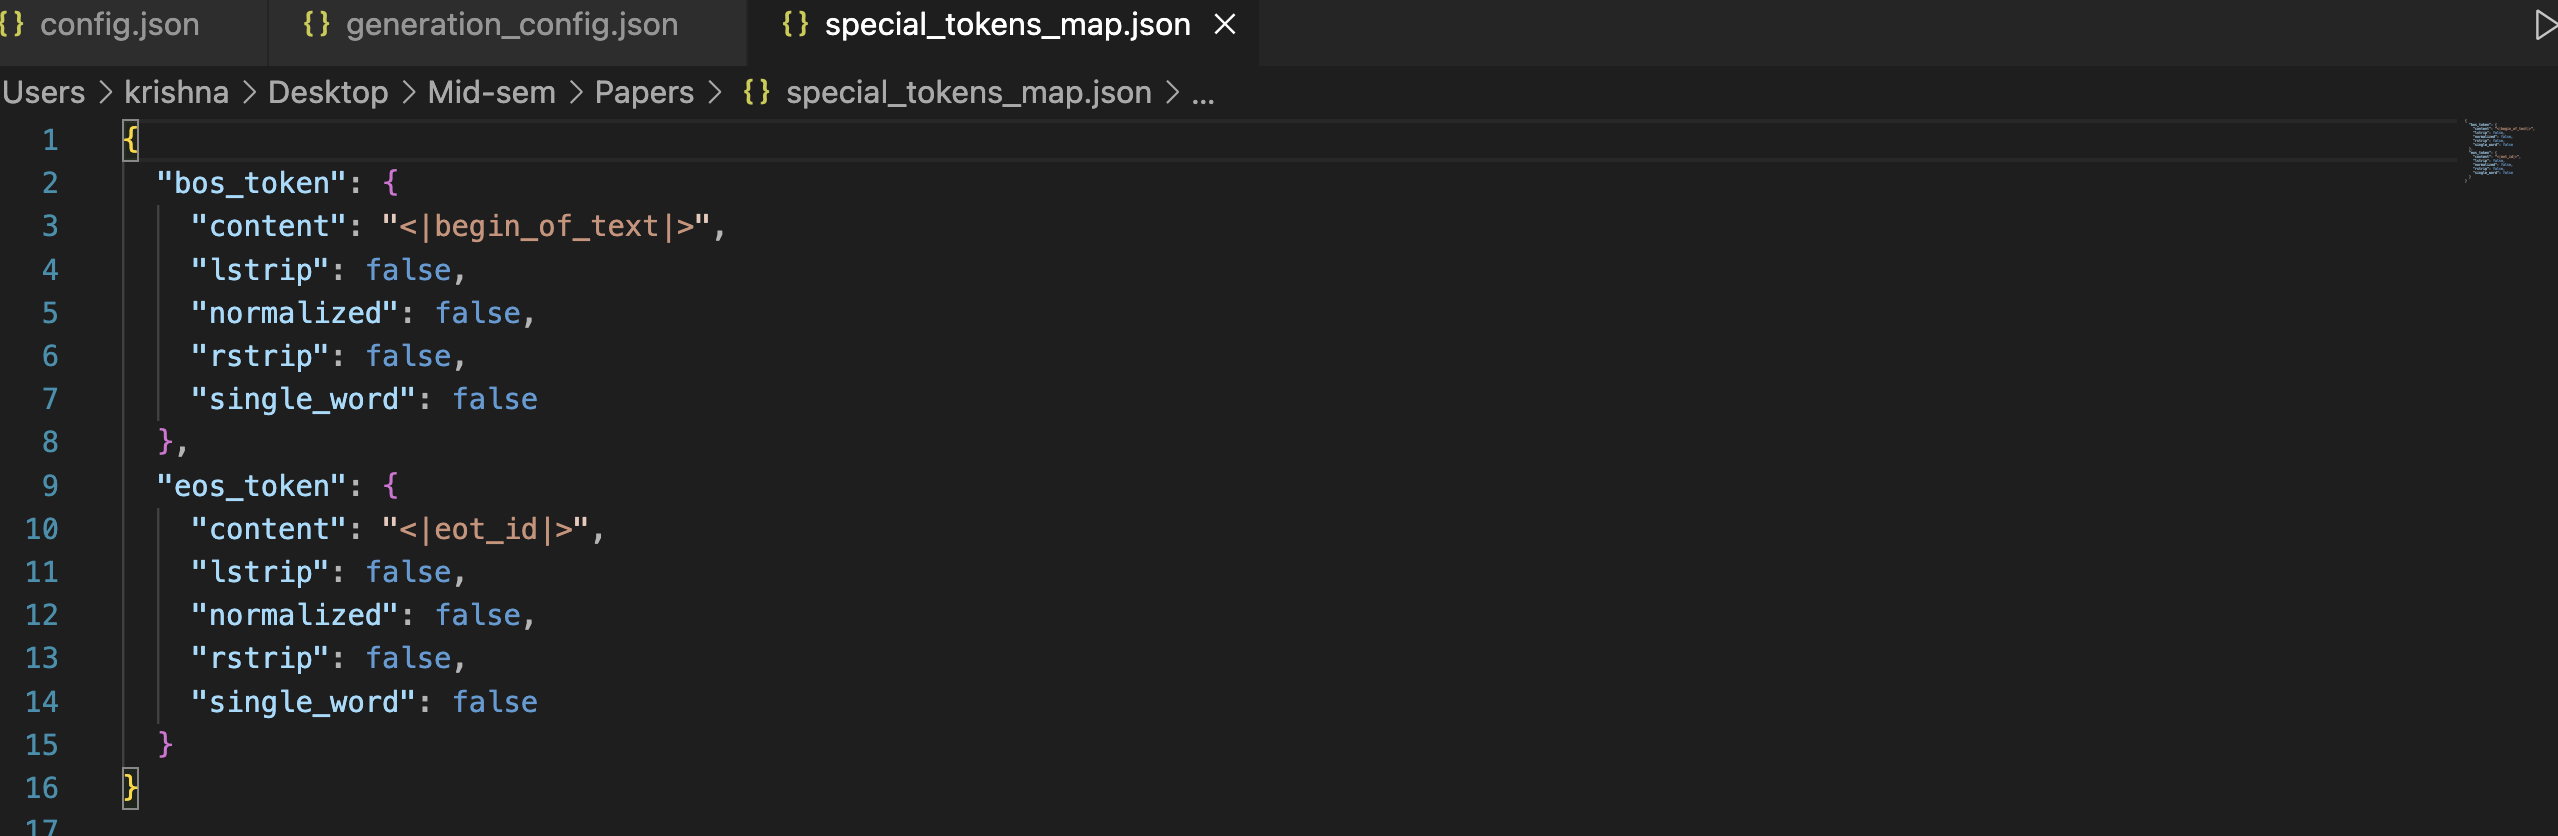2558x836 pixels.
Task: Click the closing brace on line 16
Action: click(130, 788)
